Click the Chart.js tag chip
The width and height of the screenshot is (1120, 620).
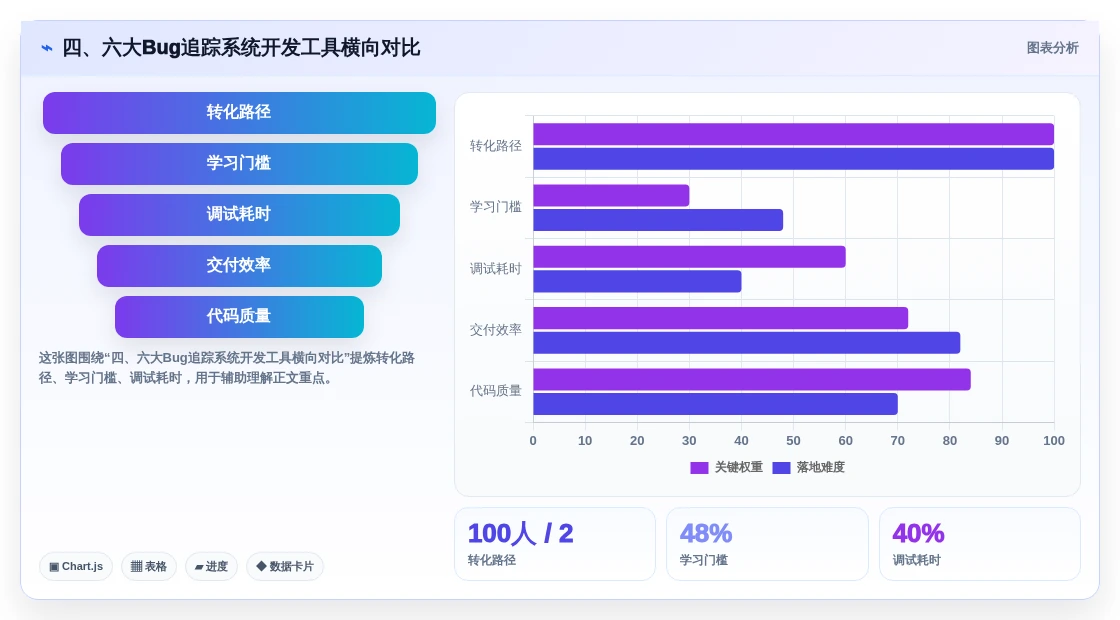coord(76,566)
